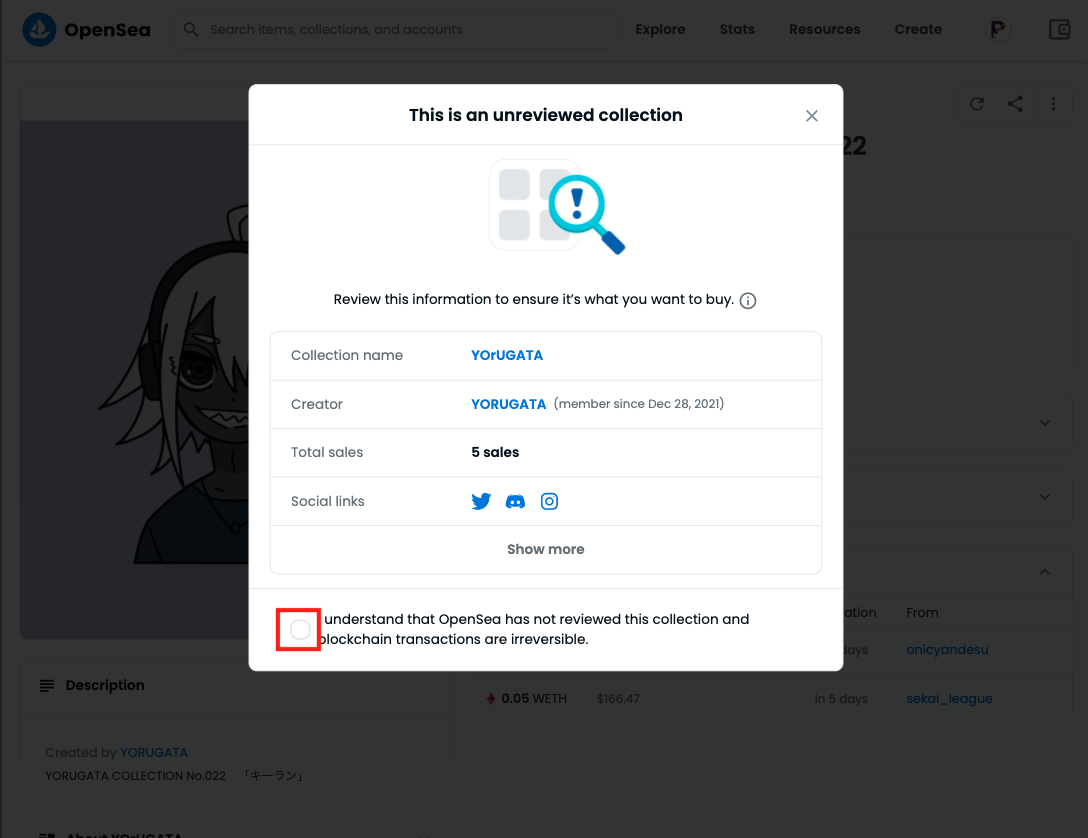
Task: Open the Twitter social link
Action: [x=481, y=501]
